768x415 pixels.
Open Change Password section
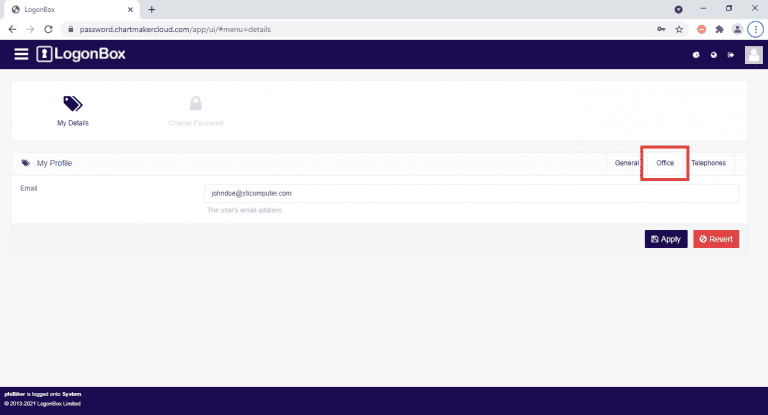(196, 110)
